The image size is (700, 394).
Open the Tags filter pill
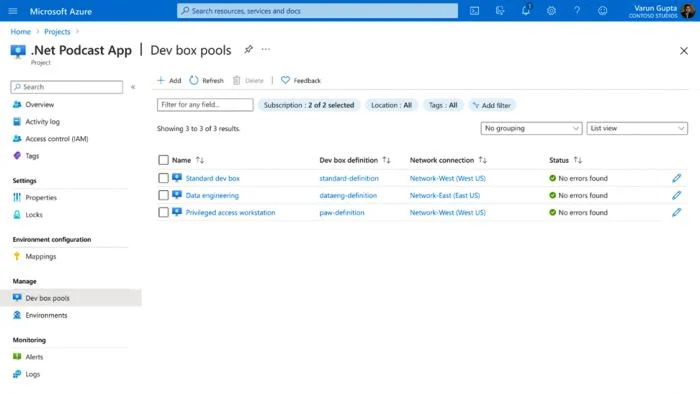pos(443,105)
